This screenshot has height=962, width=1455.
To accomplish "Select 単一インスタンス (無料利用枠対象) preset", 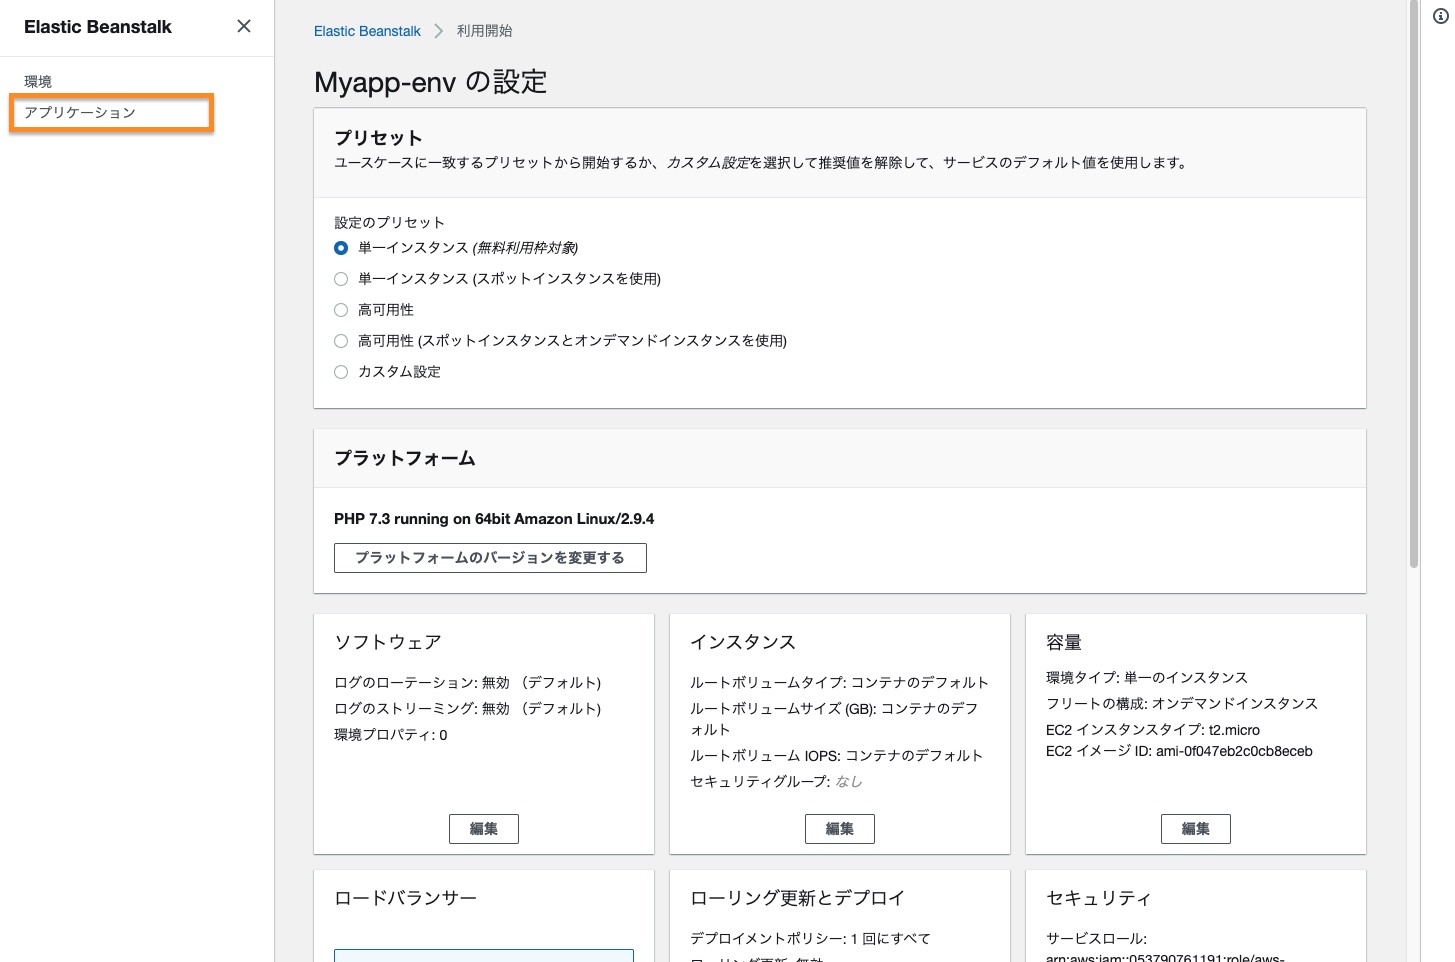I will 341,248.
